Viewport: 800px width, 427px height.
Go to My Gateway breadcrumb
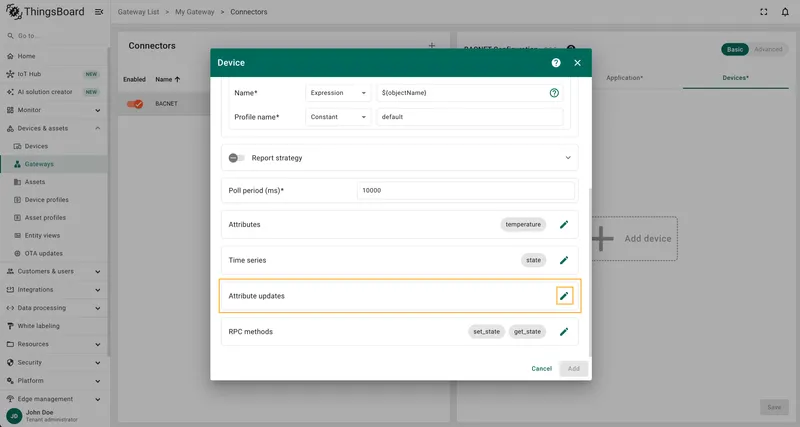194,12
